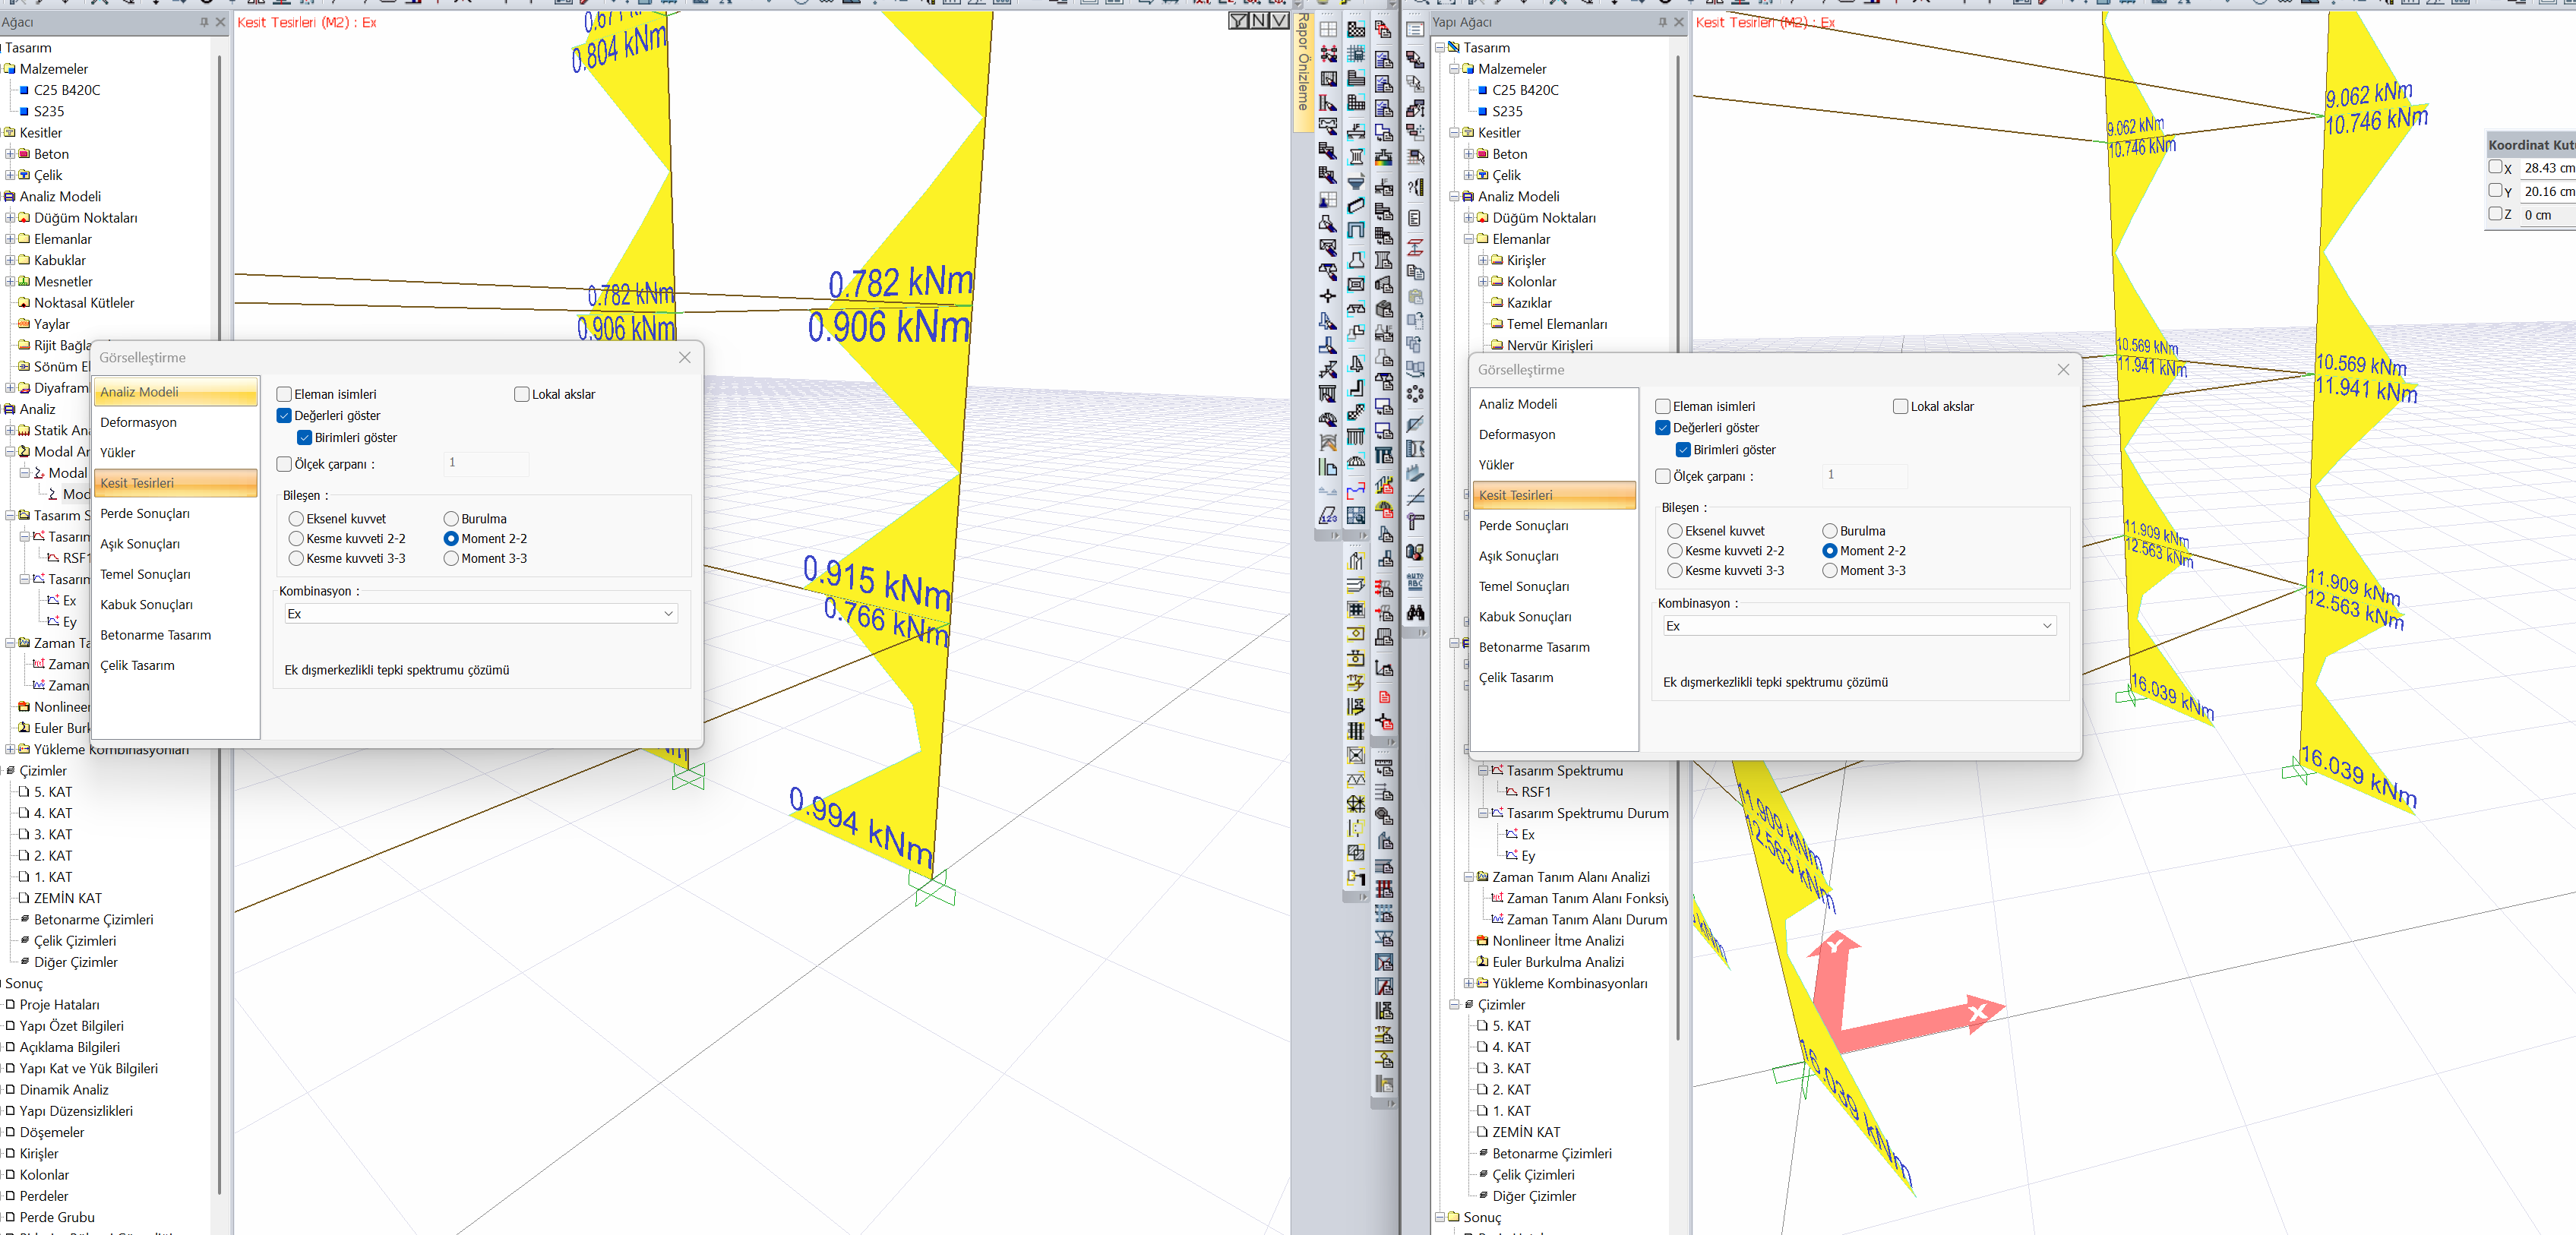Toggle Lokal akslar in left dialog
Viewport: 2576px width, 1235px height.
[x=521, y=394]
